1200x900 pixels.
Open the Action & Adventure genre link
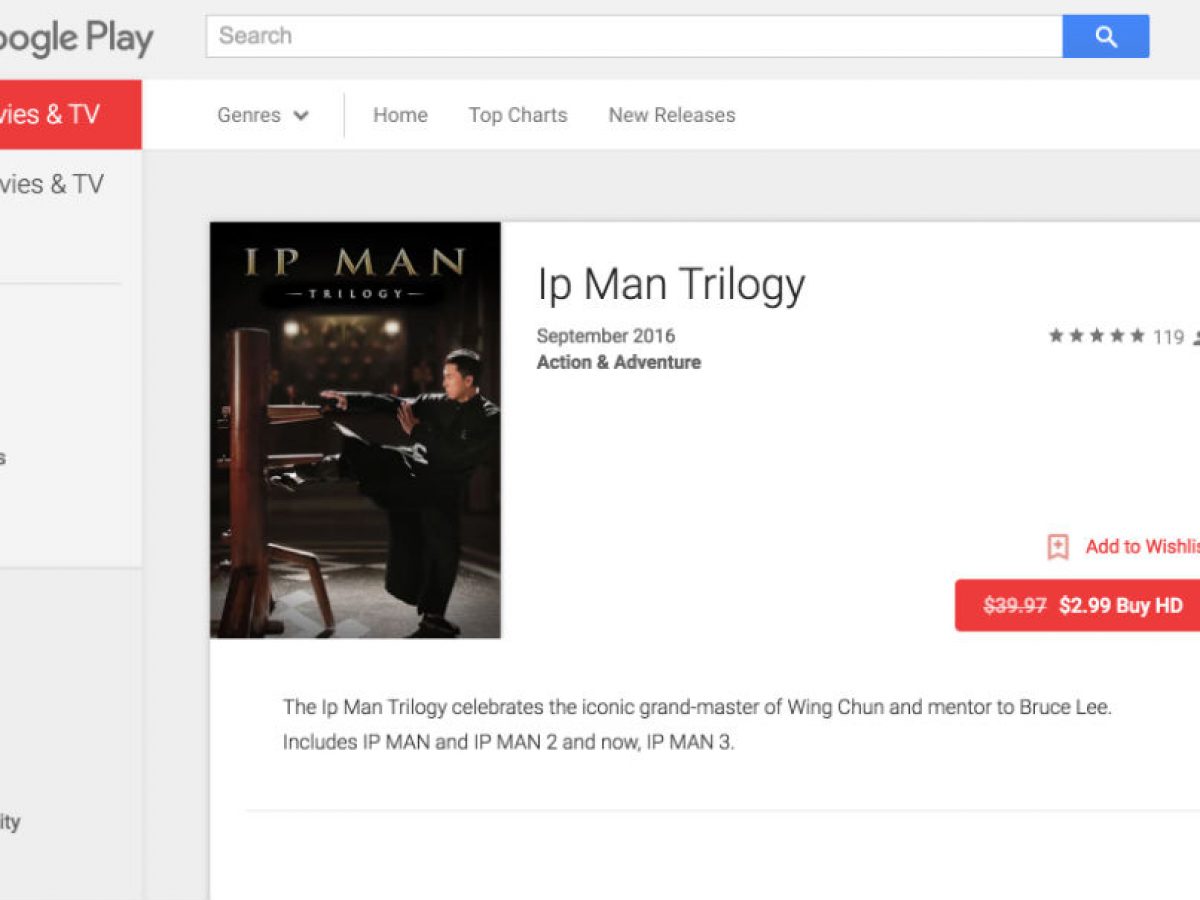click(x=619, y=362)
